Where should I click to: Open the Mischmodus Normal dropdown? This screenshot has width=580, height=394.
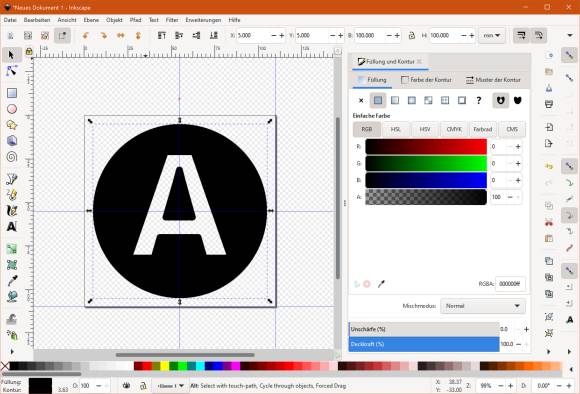click(x=483, y=306)
